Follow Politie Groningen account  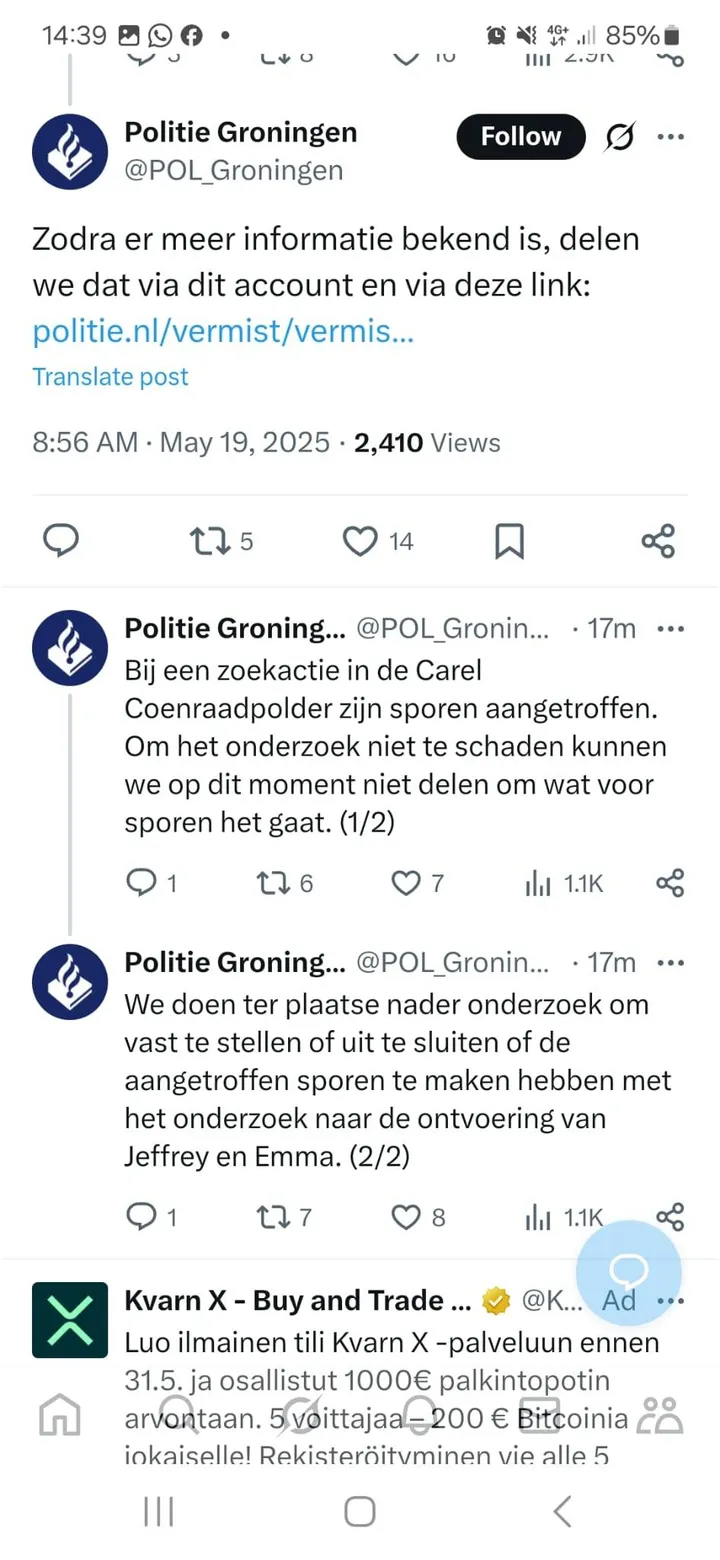pyautogui.click(x=521, y=137)
